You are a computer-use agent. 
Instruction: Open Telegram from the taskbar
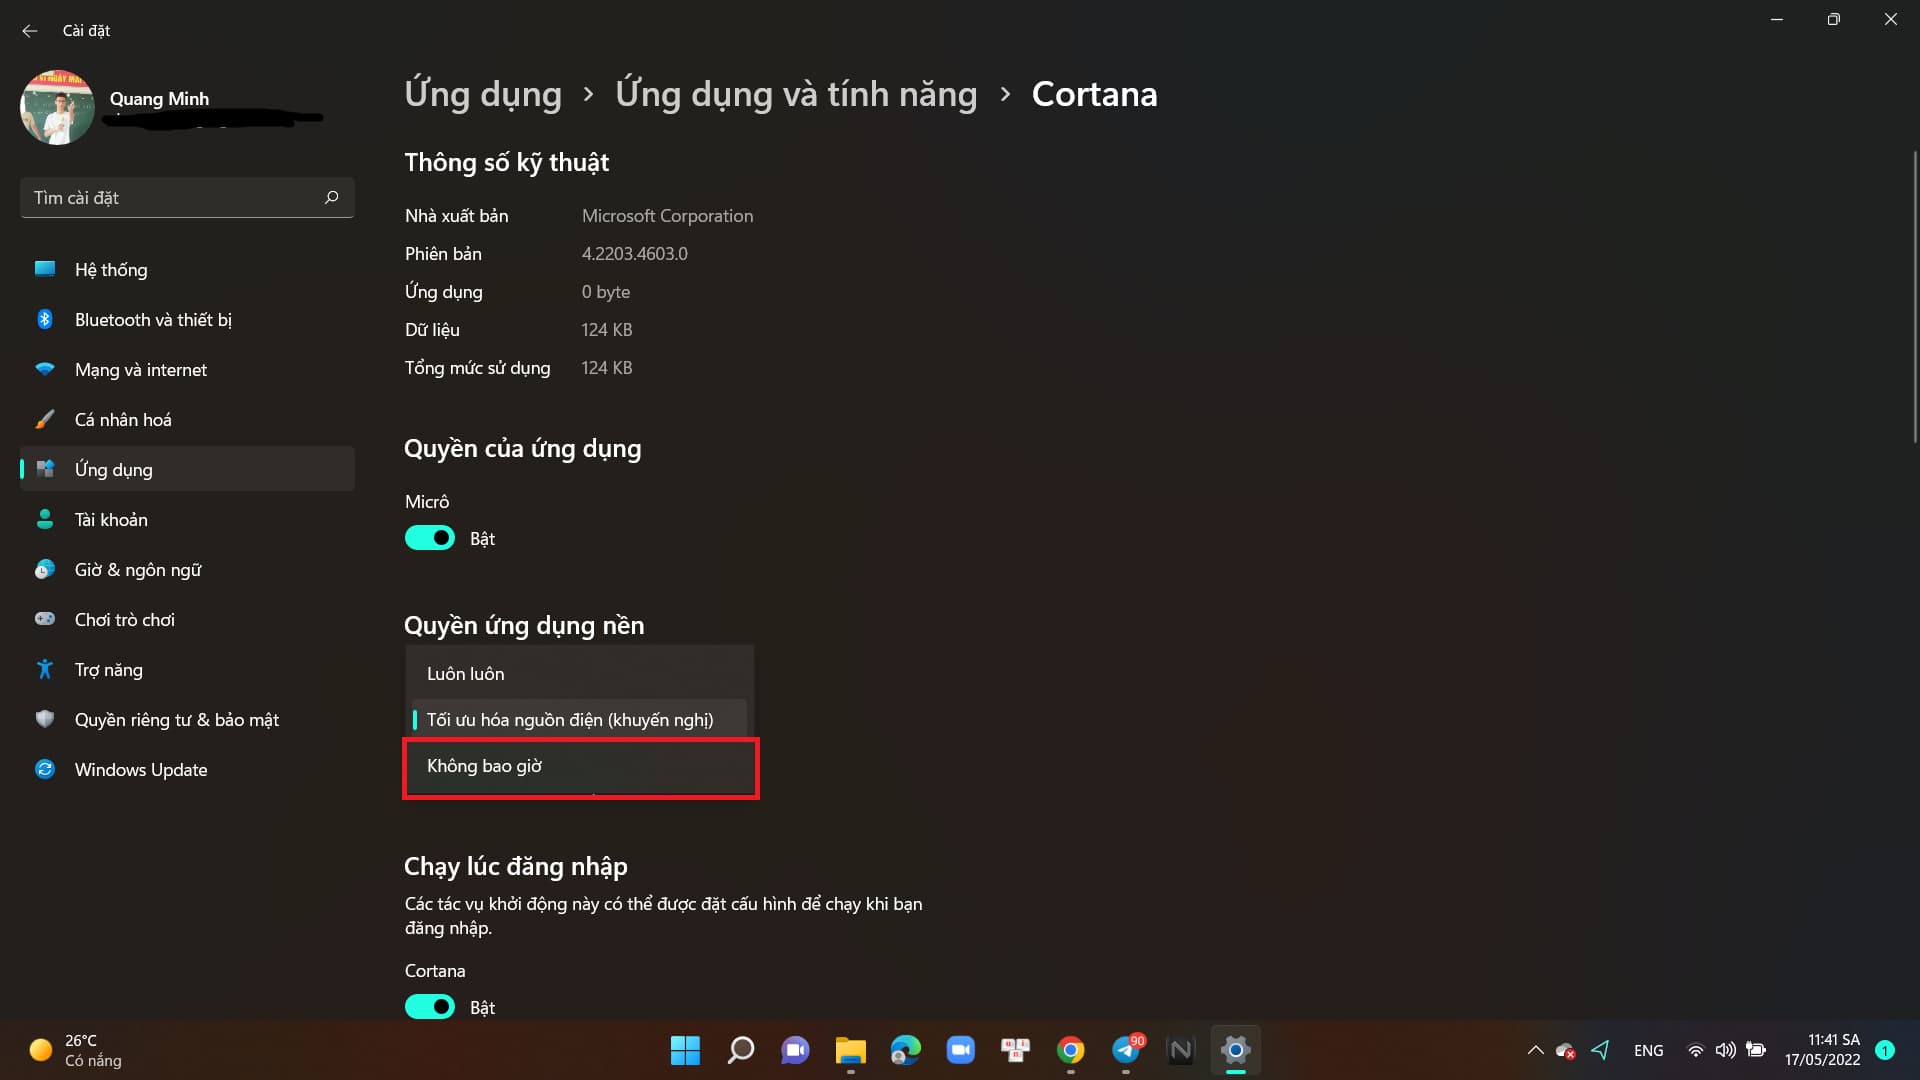pyautogui.click(x=1126, y=1050)
